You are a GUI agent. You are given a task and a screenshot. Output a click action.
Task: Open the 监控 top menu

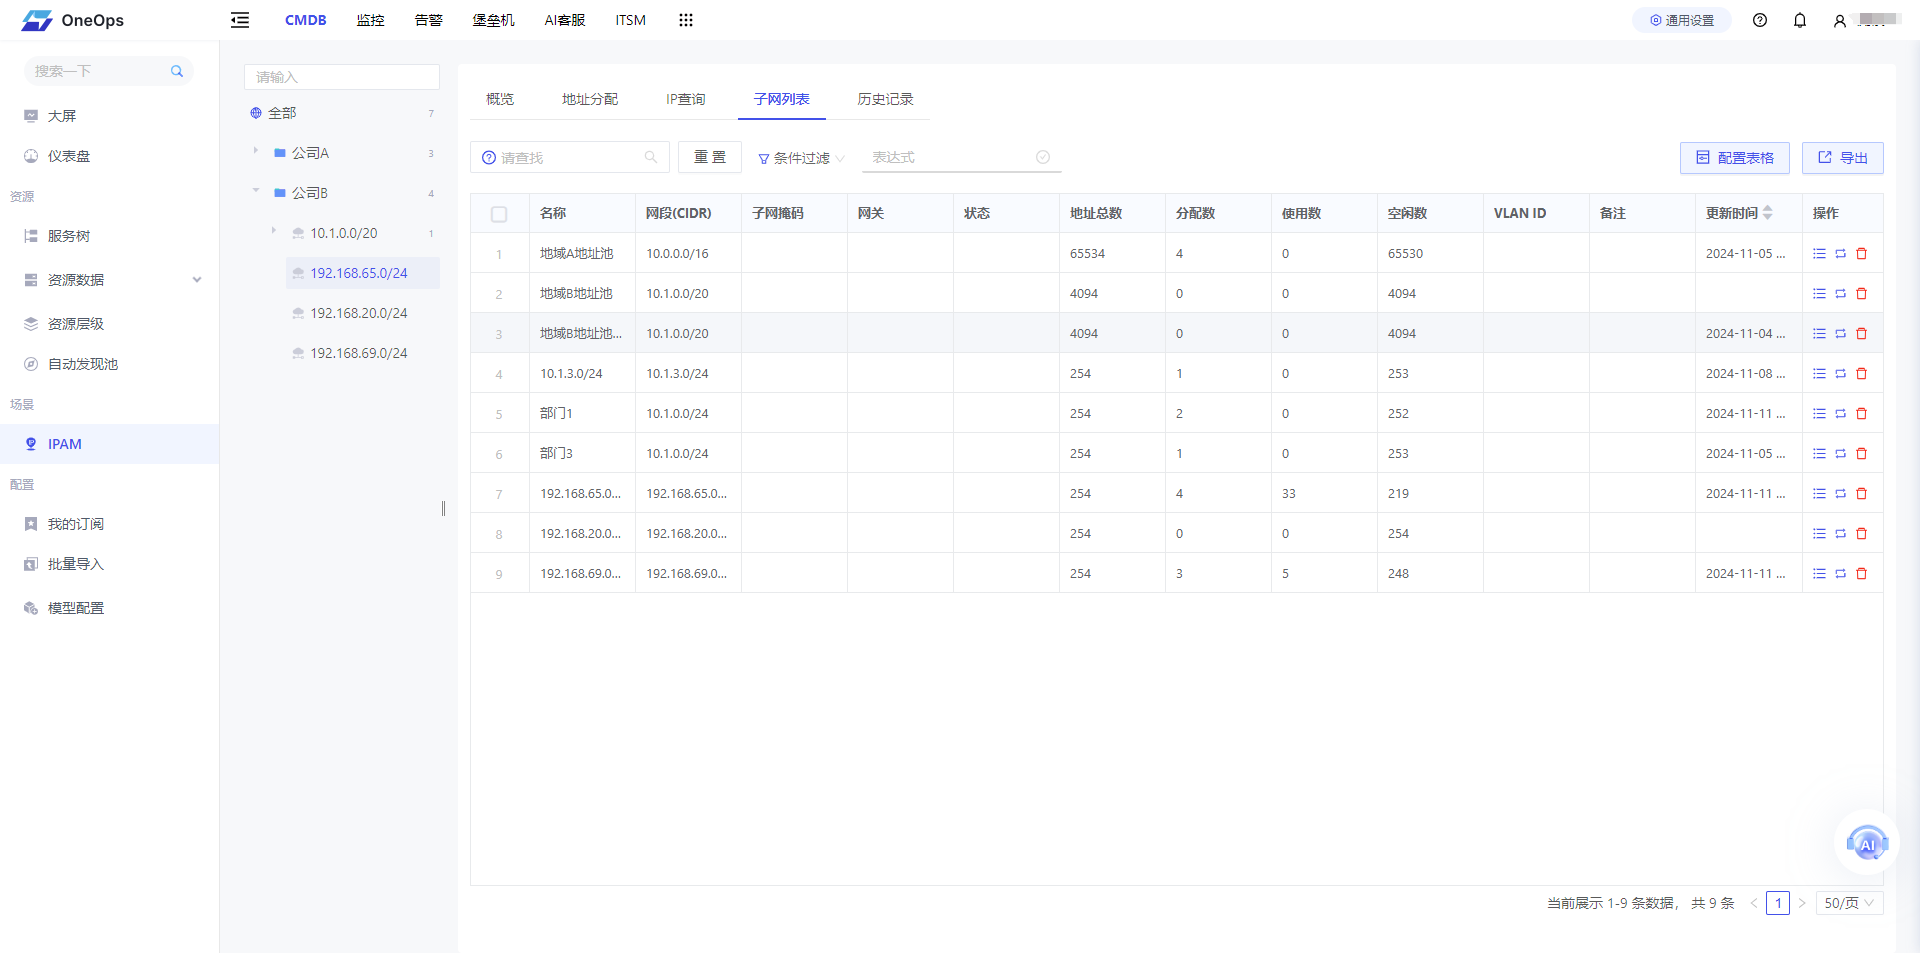[x=371, y=20]
